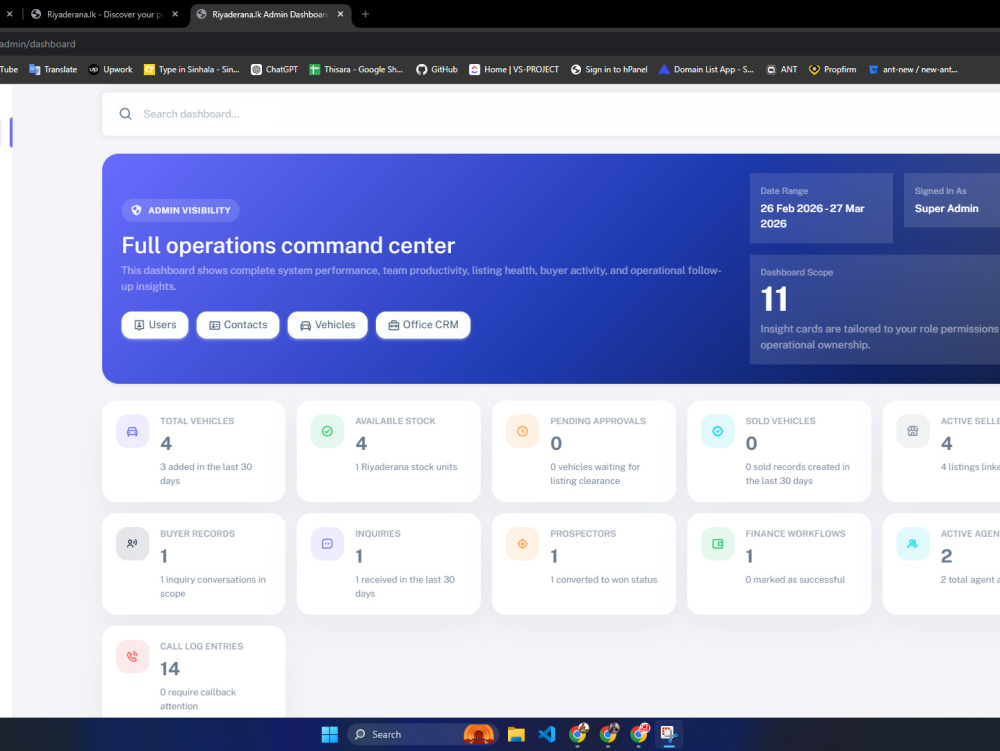Click the Buyer Records person icon
Viewport: 1000px width, 751px height.
132,544
